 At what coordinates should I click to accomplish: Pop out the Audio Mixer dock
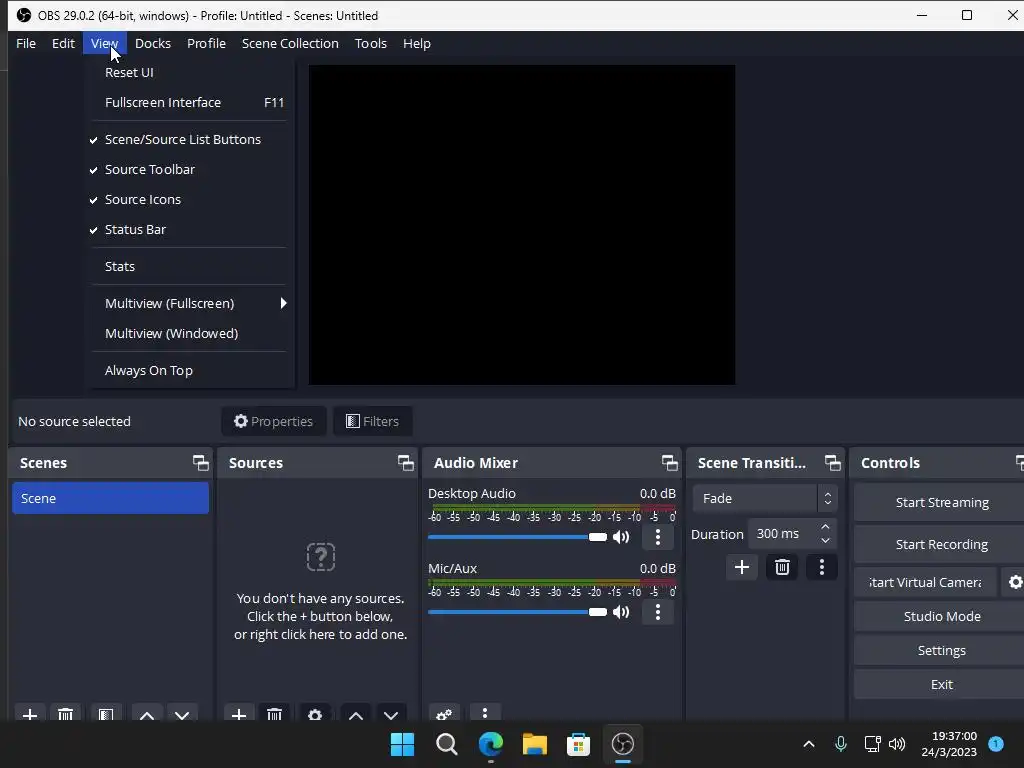click(x=669, y=463)
